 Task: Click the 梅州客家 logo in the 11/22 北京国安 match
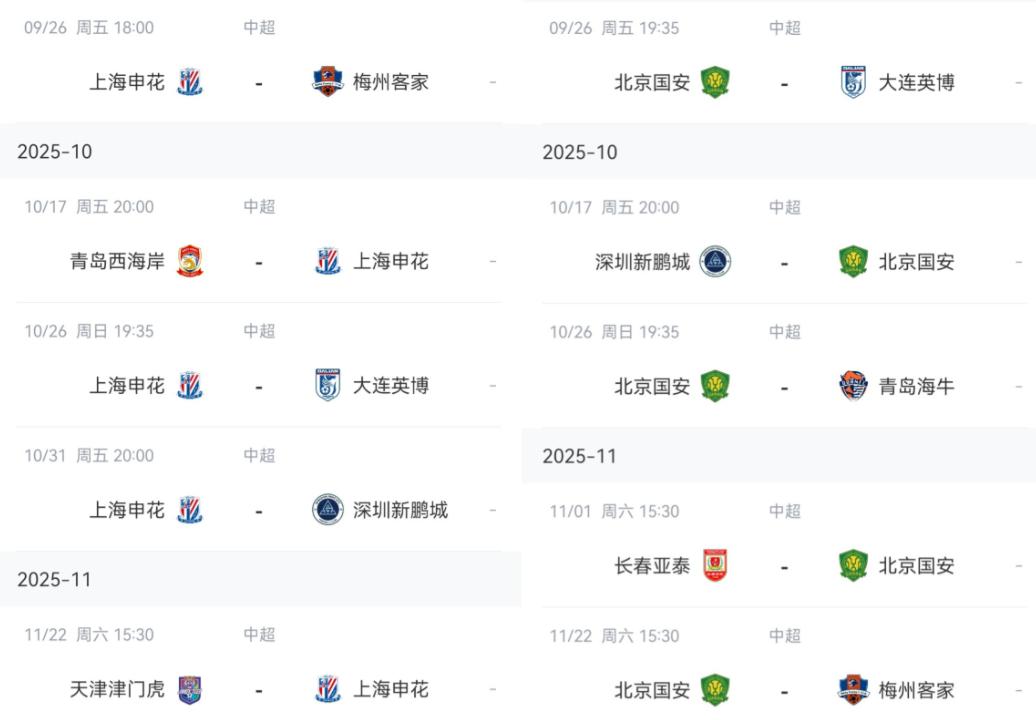click(853, 690)
